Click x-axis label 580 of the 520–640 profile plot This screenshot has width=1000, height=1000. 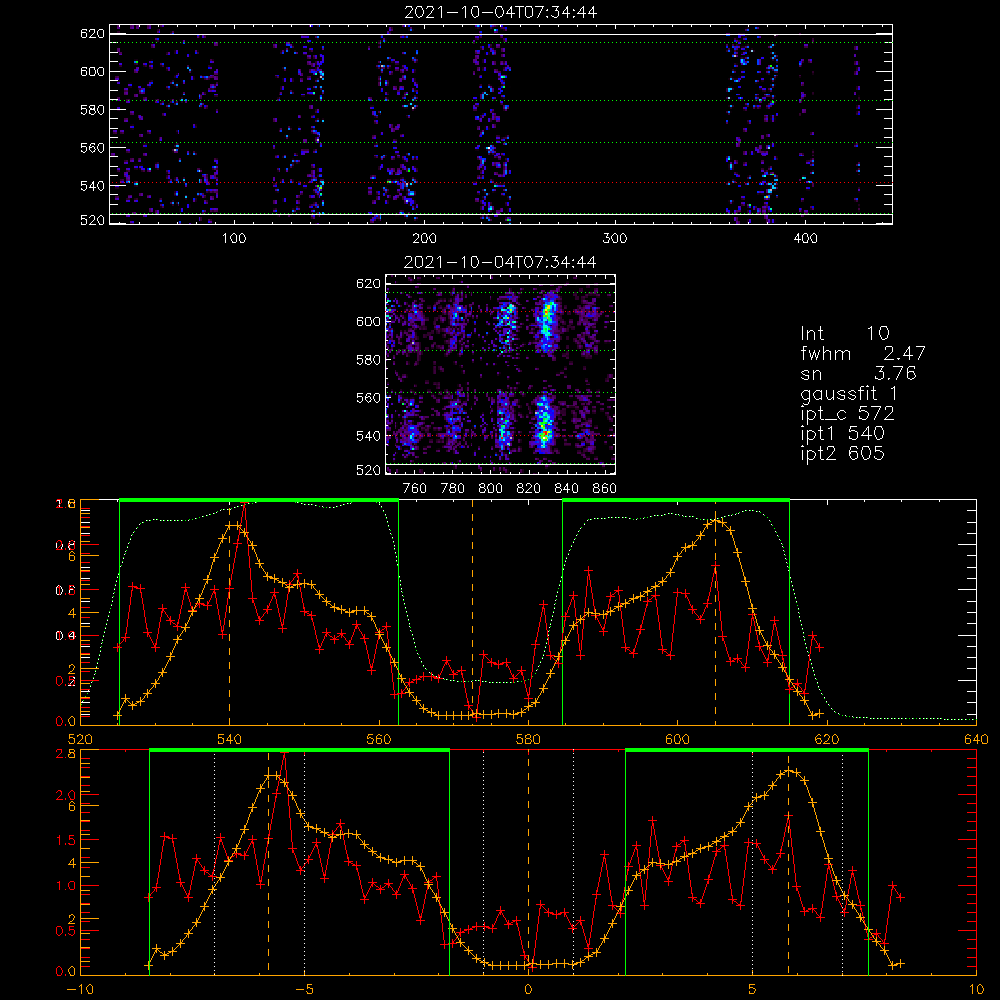(x=528, y=739)
